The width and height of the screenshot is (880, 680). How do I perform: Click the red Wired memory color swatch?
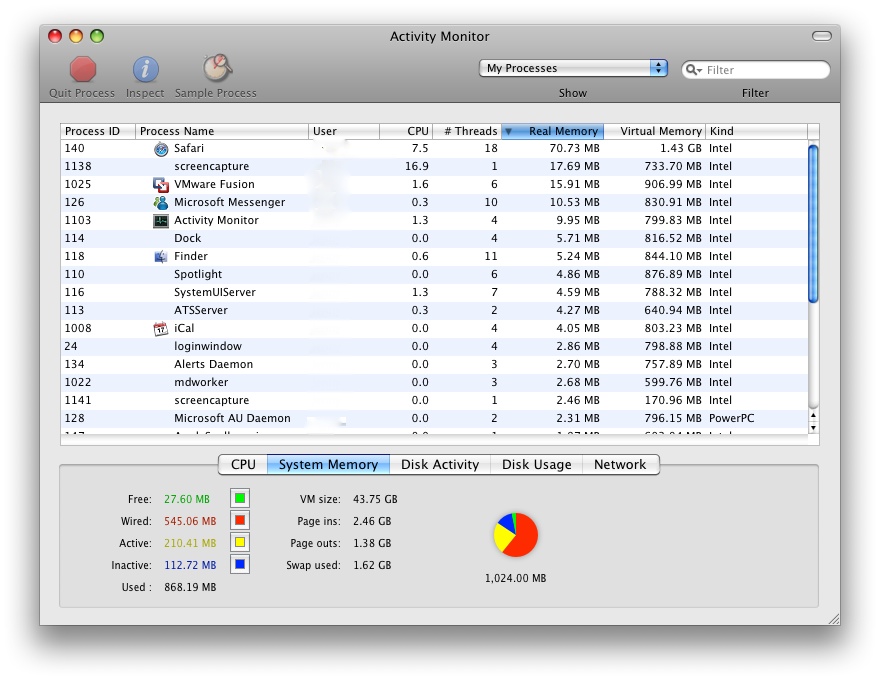click(x=240, y=521)
